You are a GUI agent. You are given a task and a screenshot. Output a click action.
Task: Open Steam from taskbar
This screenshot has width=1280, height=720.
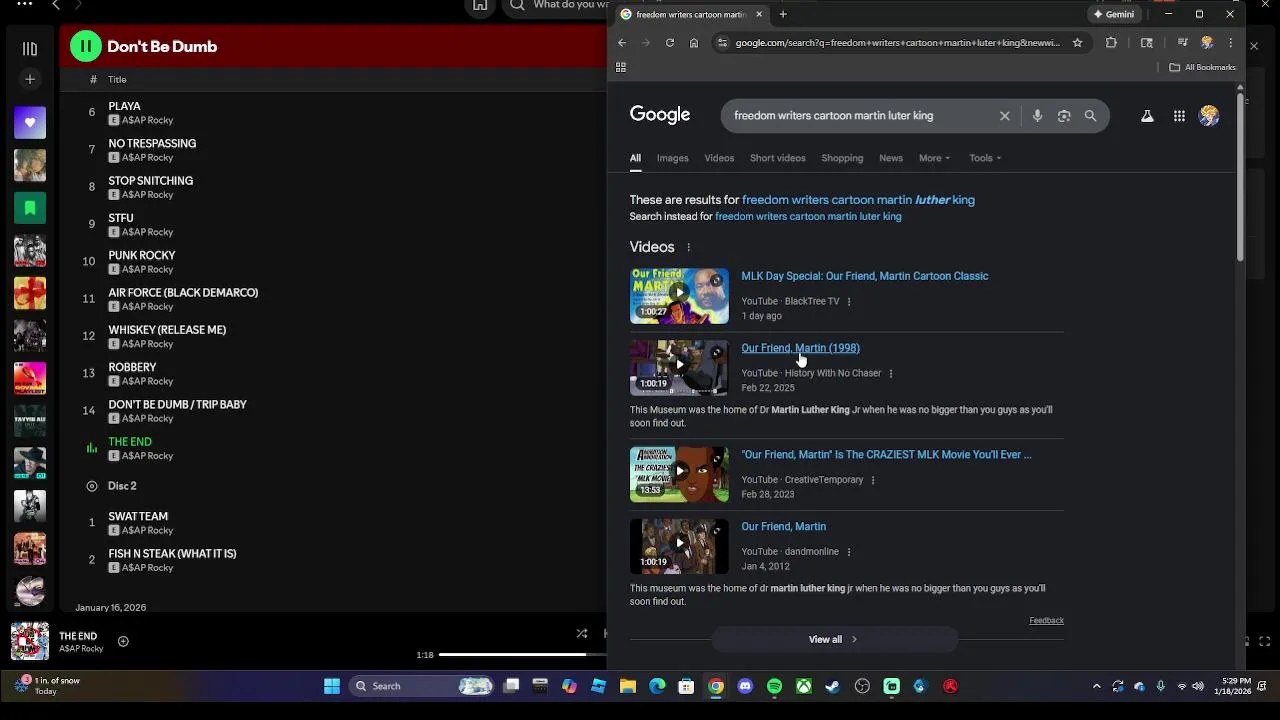tap(832, 686)
